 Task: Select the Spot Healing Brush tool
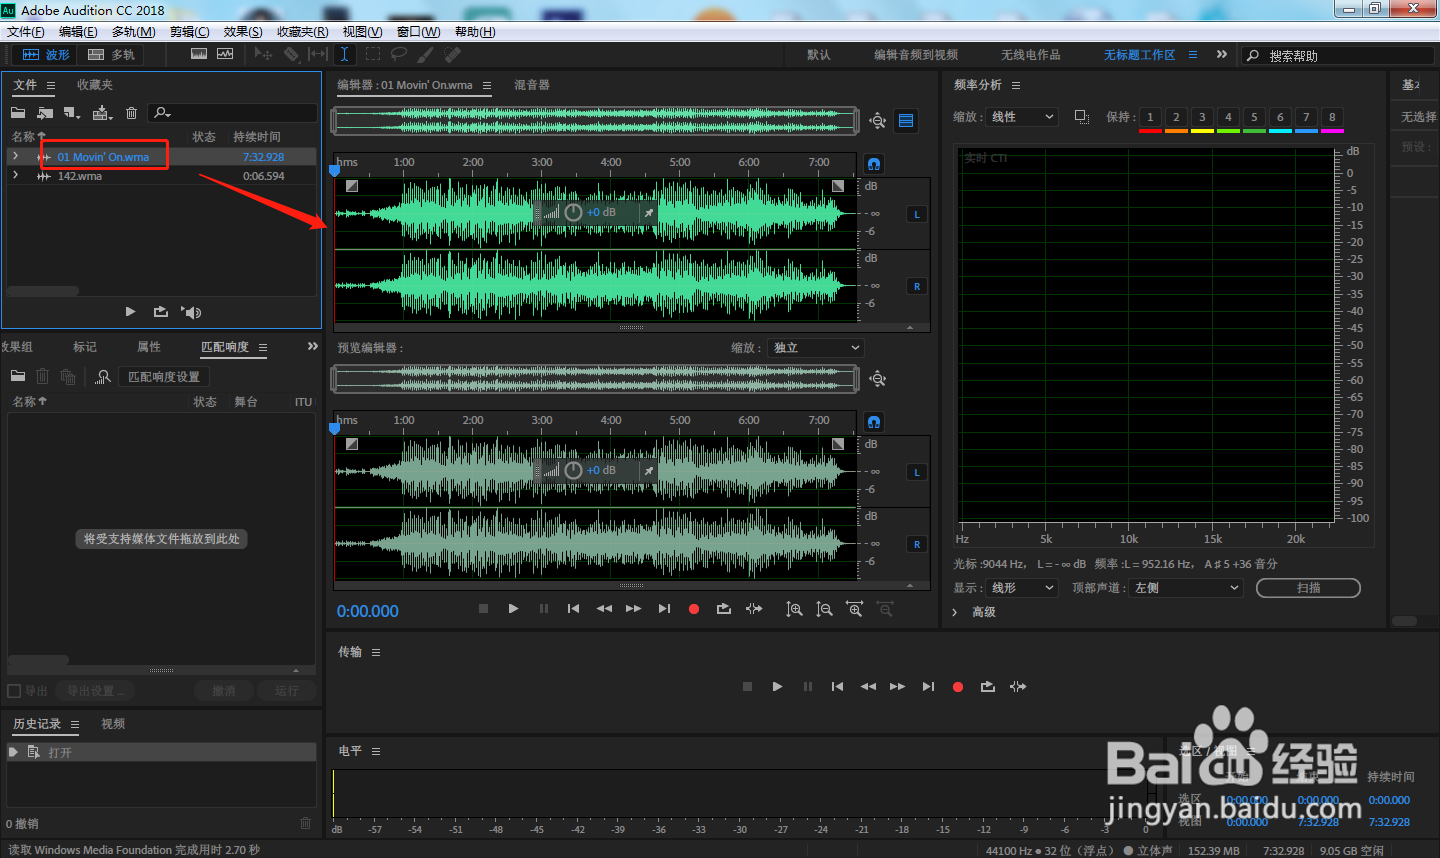point(453,54)
